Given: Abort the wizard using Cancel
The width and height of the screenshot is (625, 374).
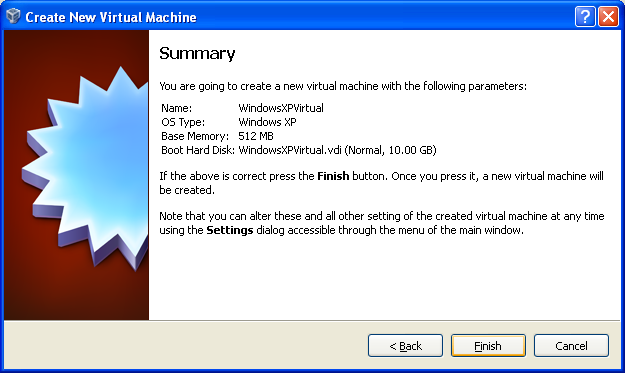Looking at the screenshot, I should (571, 346).
